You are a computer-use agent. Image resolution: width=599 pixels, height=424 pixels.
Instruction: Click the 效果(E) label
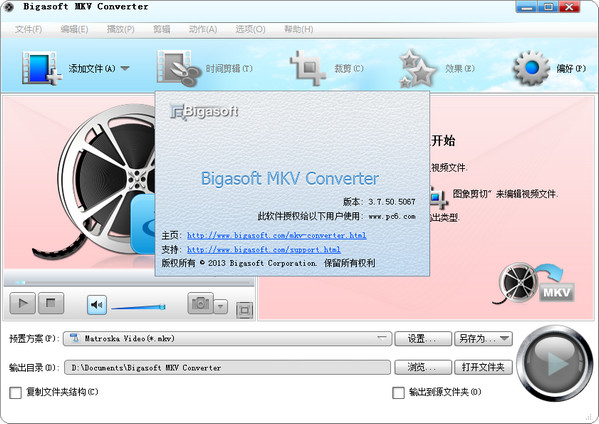[x=460, y=69]
